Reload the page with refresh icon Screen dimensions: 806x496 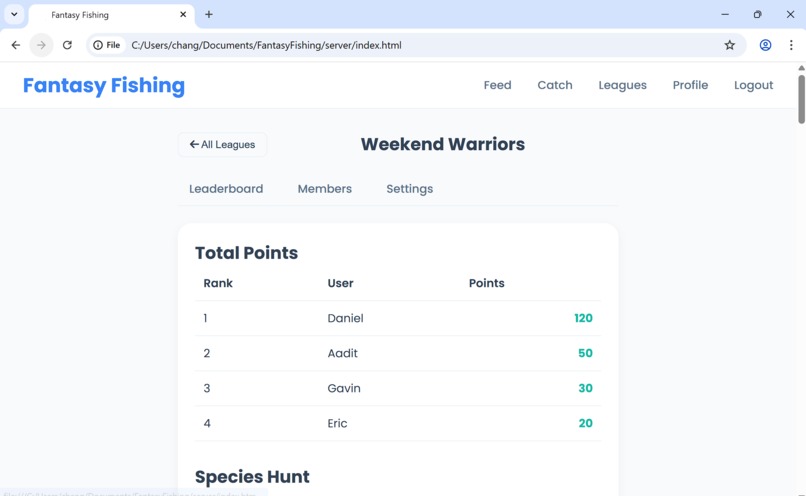[67, 45]
